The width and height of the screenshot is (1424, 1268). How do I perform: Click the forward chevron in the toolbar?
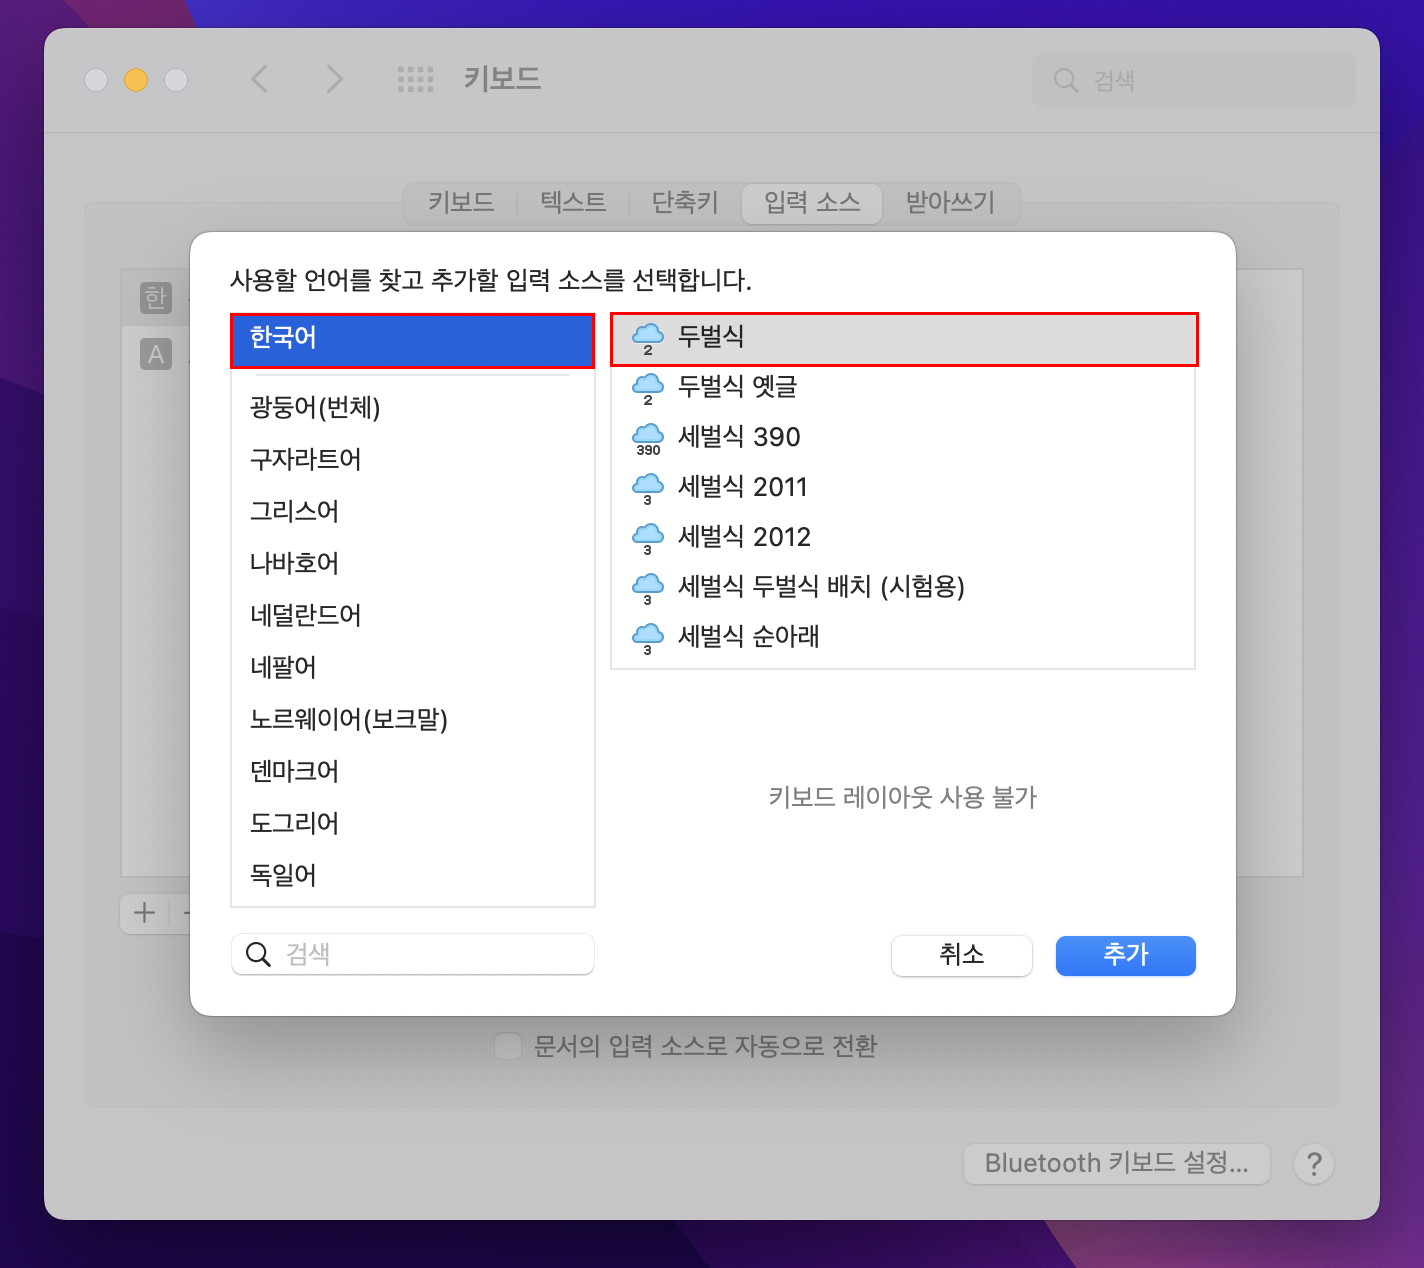334,79
